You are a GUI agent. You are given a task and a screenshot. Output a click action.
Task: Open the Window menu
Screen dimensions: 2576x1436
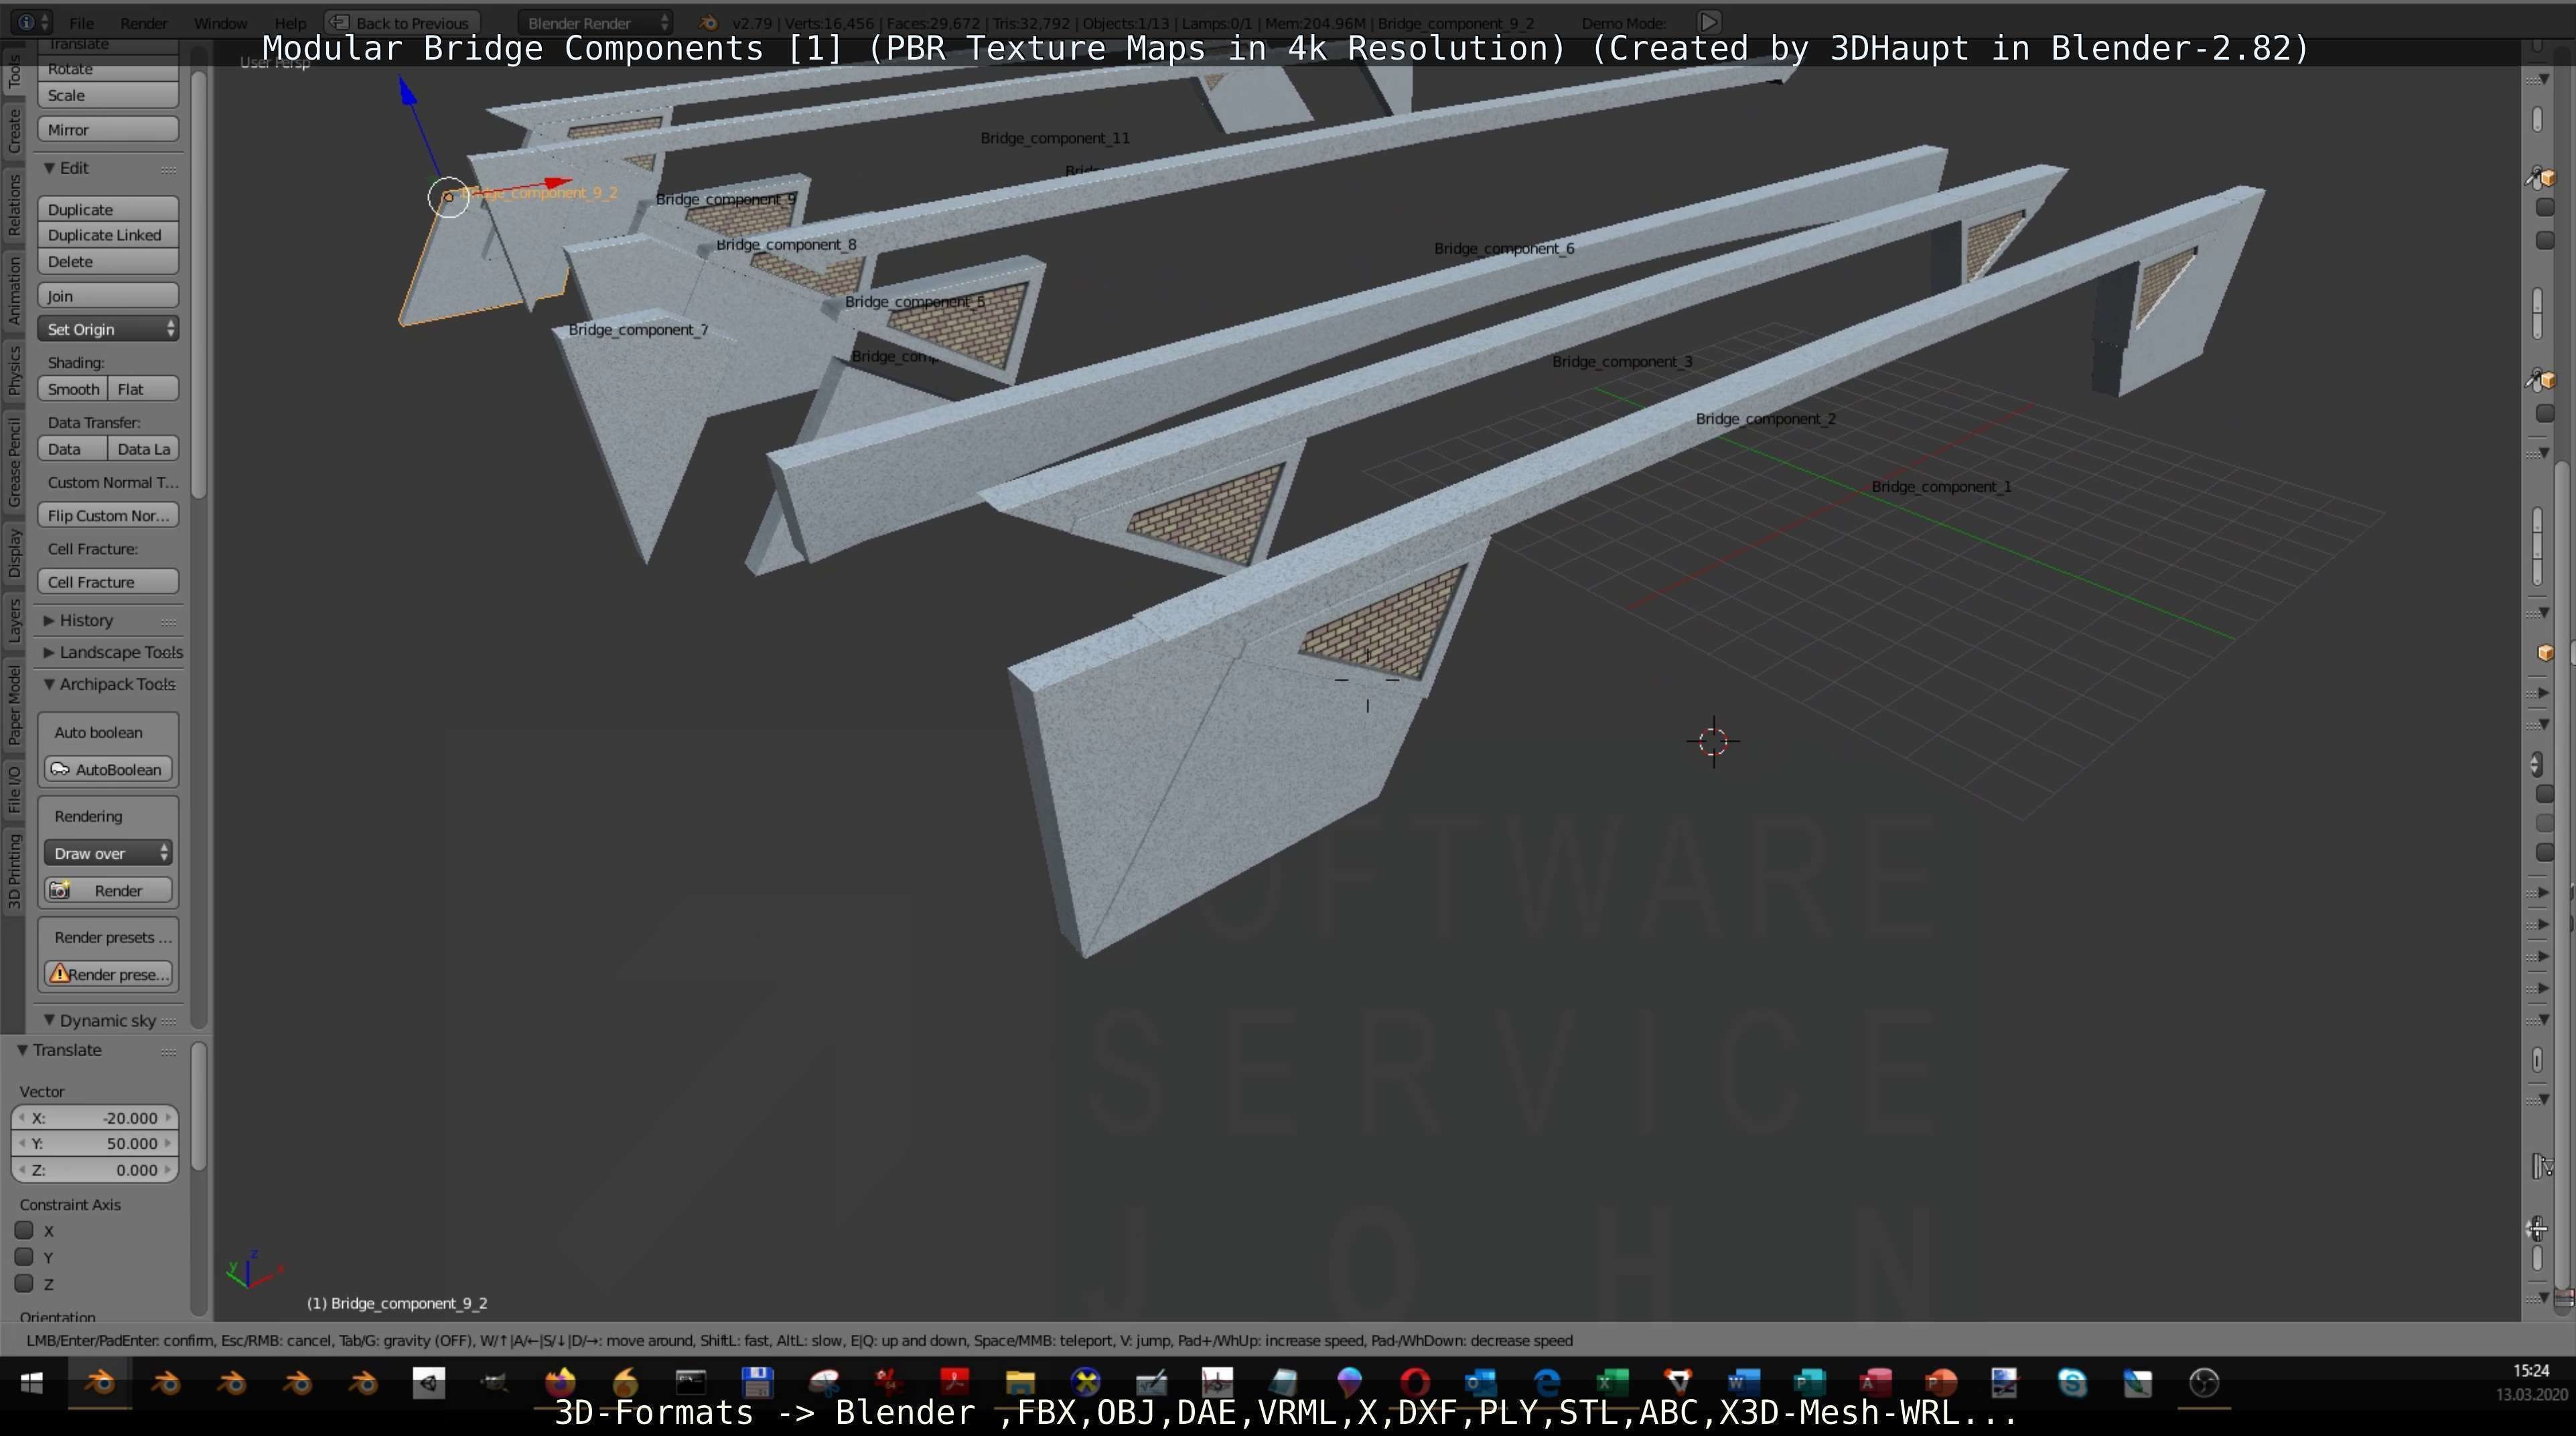coord(220,22)
